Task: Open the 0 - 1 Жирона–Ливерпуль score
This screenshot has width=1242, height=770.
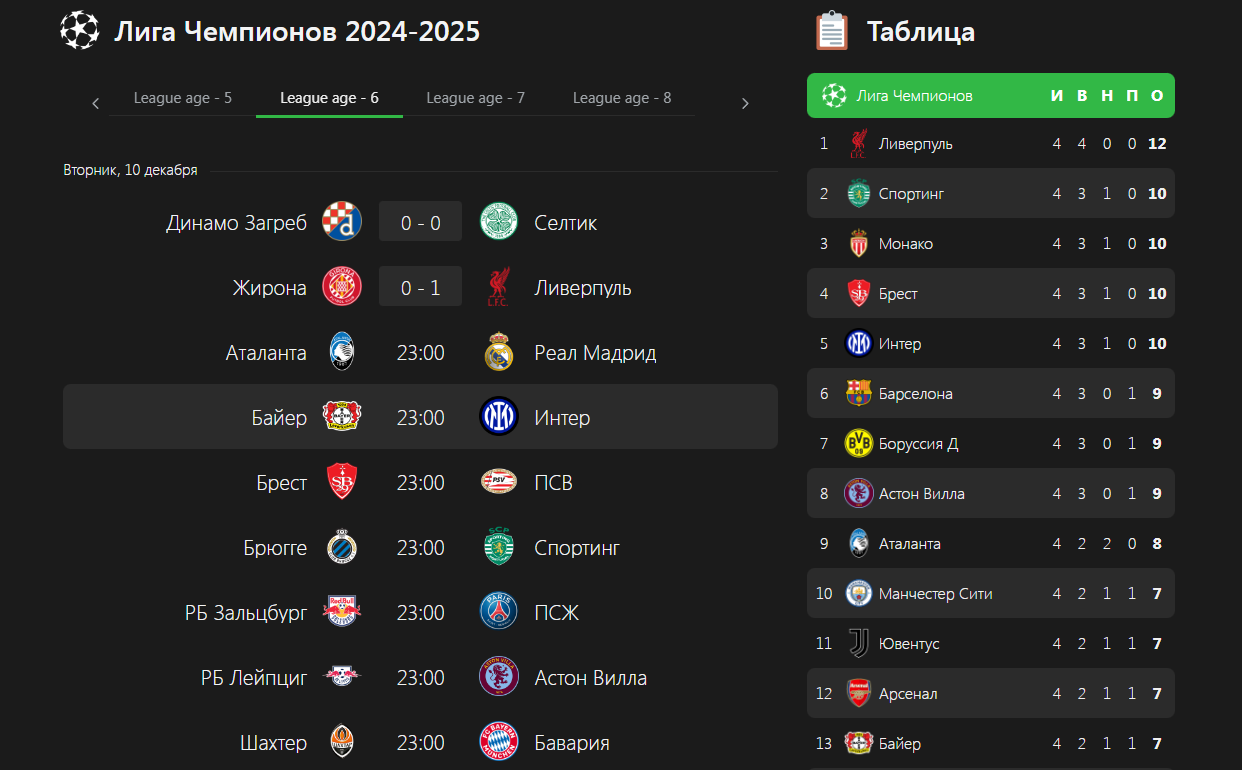Action: (x=420, y=287)
